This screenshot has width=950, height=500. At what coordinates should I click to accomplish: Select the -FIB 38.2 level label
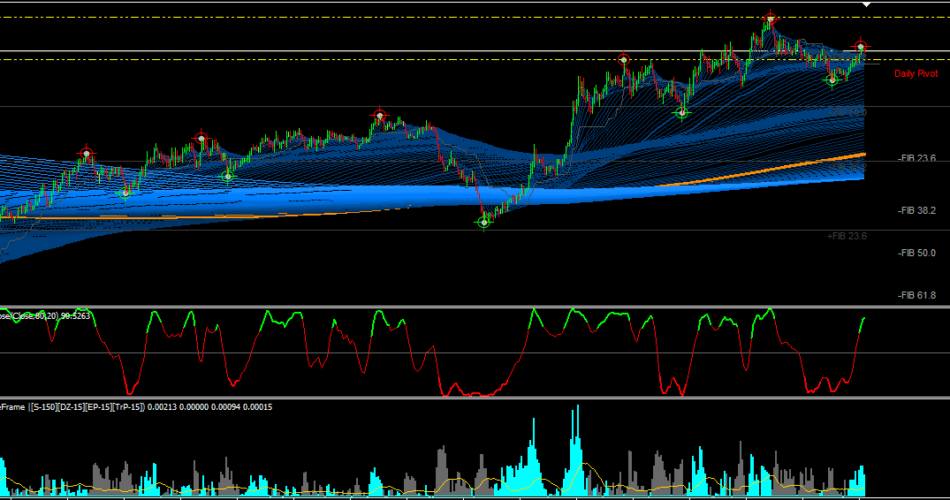916,210
